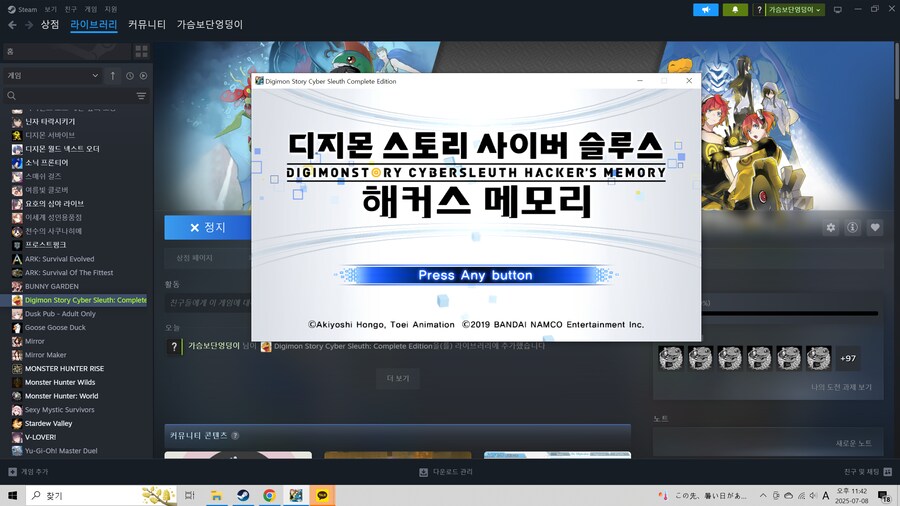The image size is (900, 506).
Task: Click the Steam logo menu
Action: [22, 9]
